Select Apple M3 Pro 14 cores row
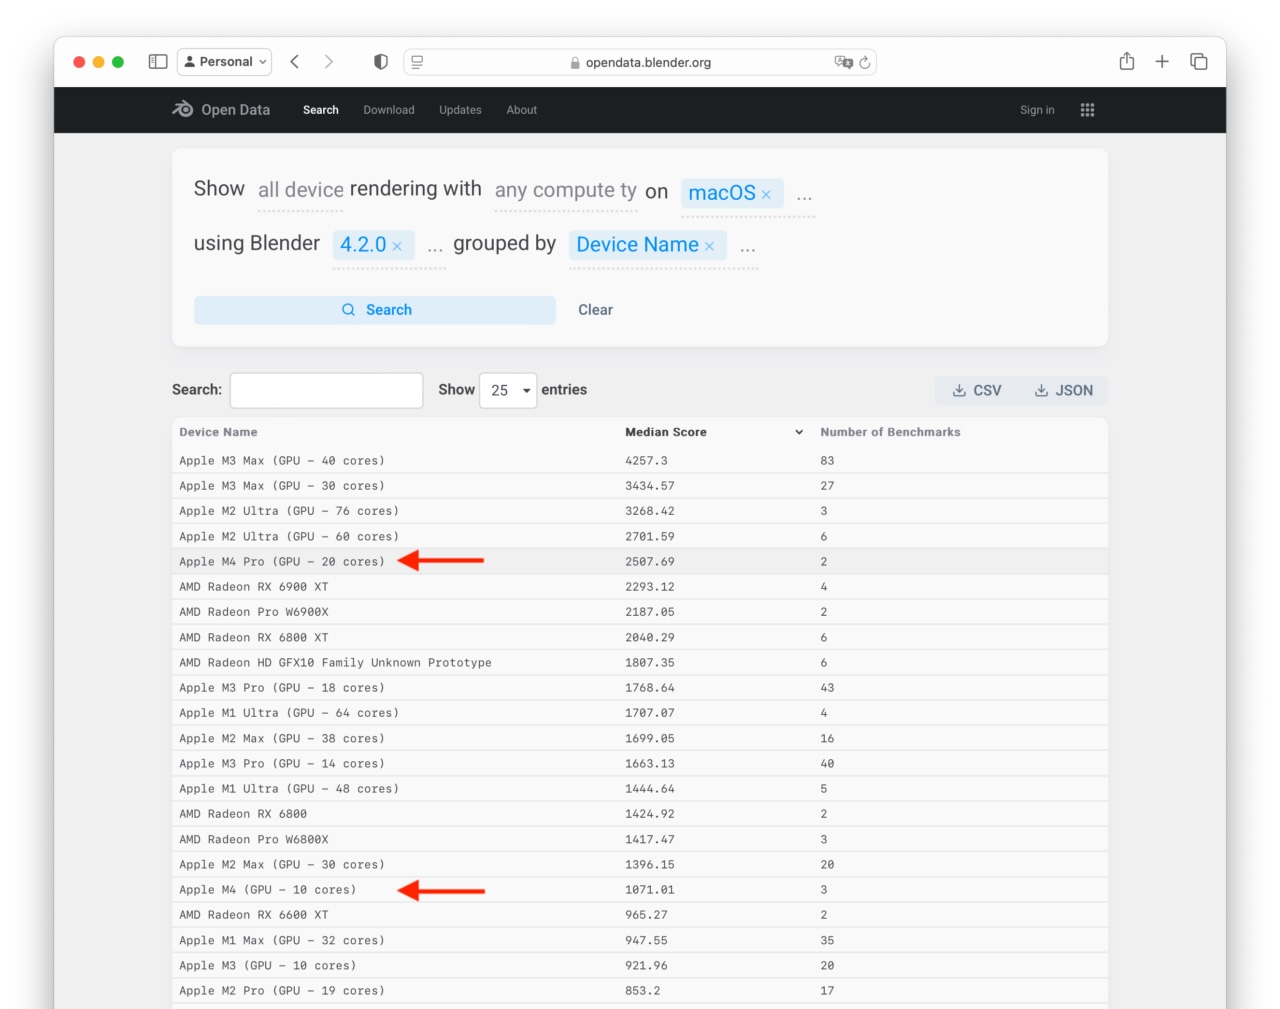1280x1009 pixels. [x=640, y=764]
